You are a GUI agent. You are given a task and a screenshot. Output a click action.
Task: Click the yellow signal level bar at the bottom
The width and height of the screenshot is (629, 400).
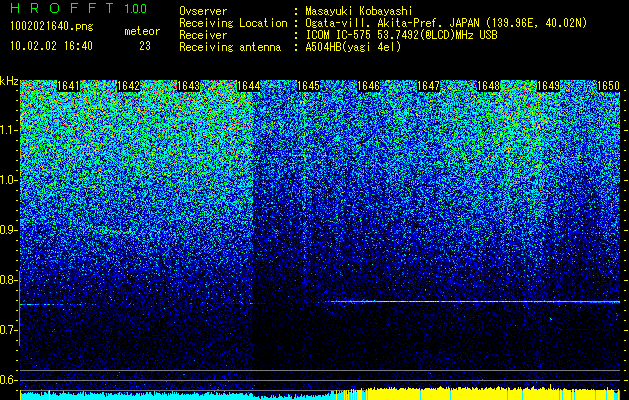pyautogui.click(x=491, y=394)
